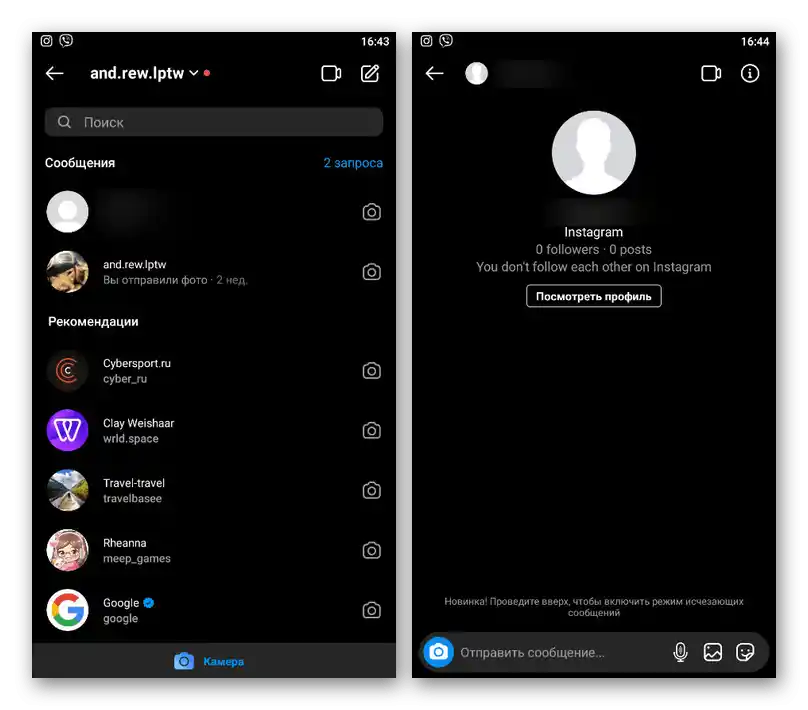Select the meep_games username
Screen dimensions: 808x710
tap(137, 559)
